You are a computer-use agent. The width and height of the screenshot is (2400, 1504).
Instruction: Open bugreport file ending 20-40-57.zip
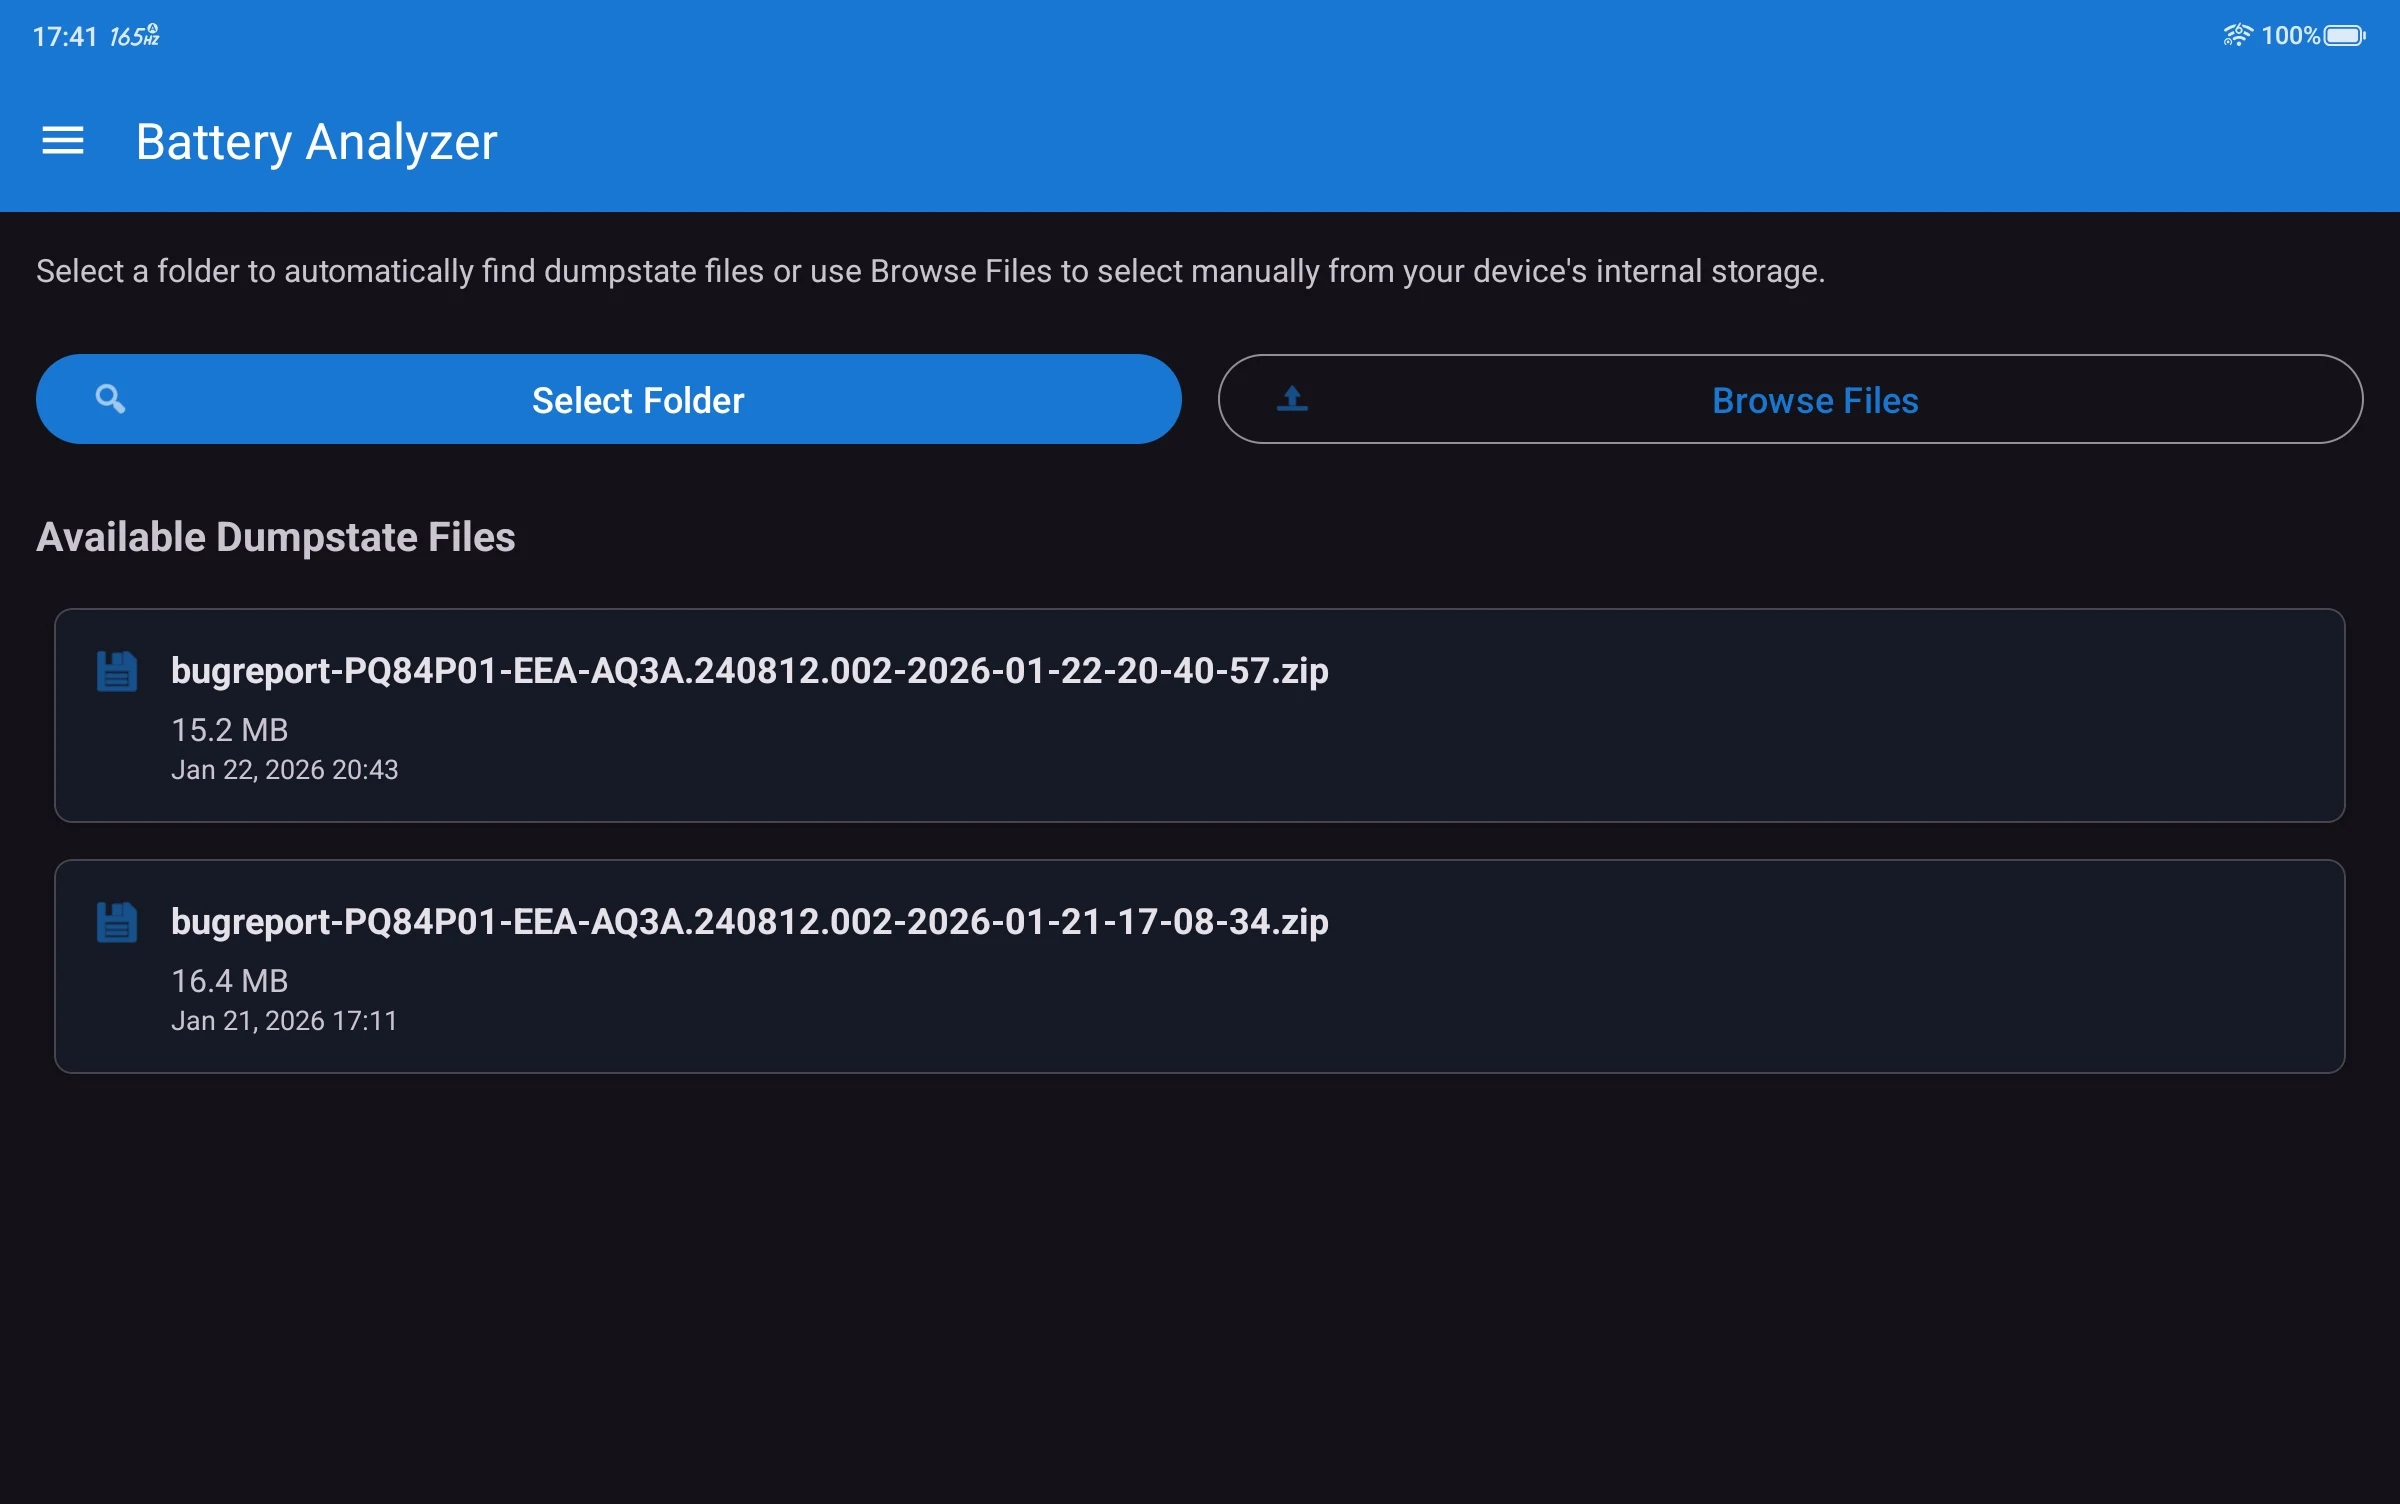pyautogui.click(x=1199, y=715)
